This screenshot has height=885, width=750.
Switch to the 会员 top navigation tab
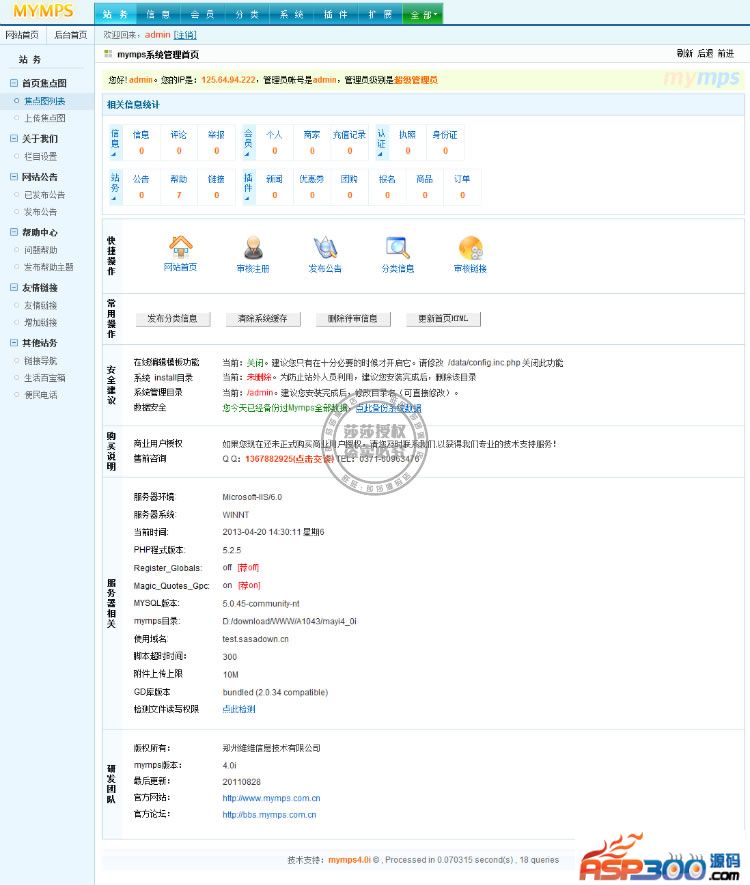point(203,15)
